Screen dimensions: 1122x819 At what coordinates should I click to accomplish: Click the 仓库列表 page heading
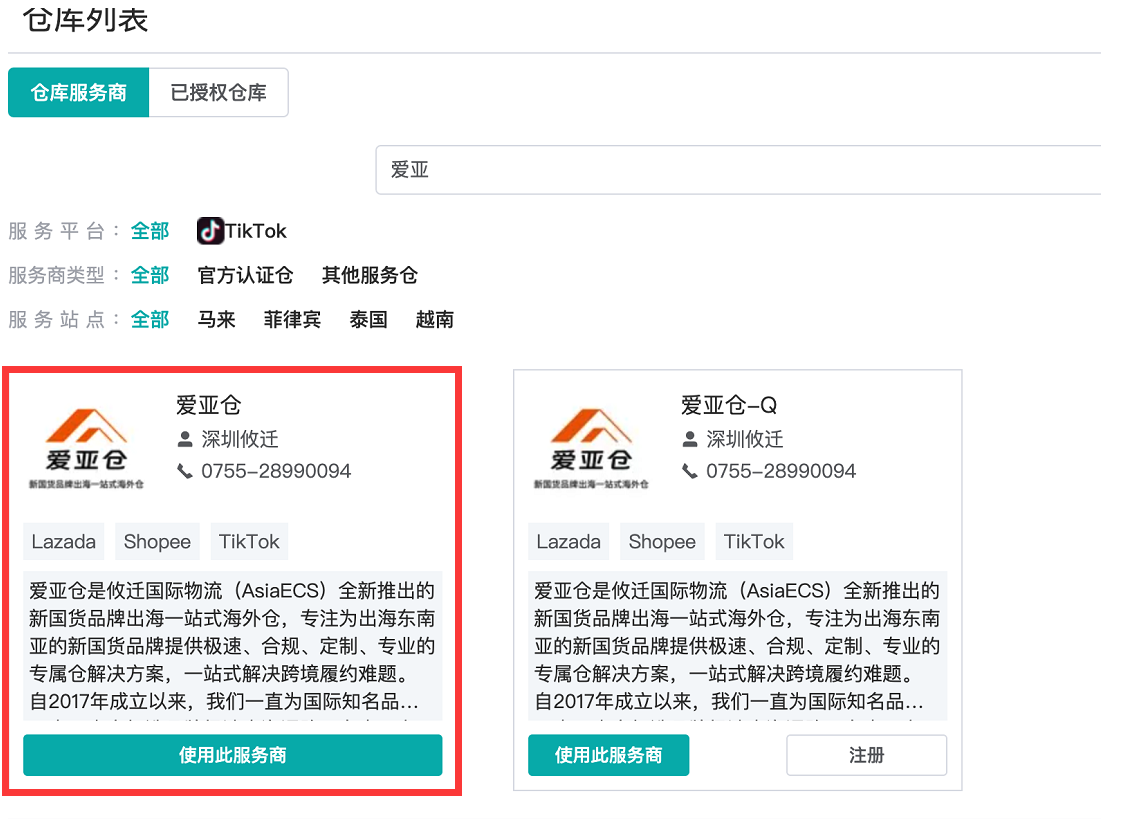[85, 20]
